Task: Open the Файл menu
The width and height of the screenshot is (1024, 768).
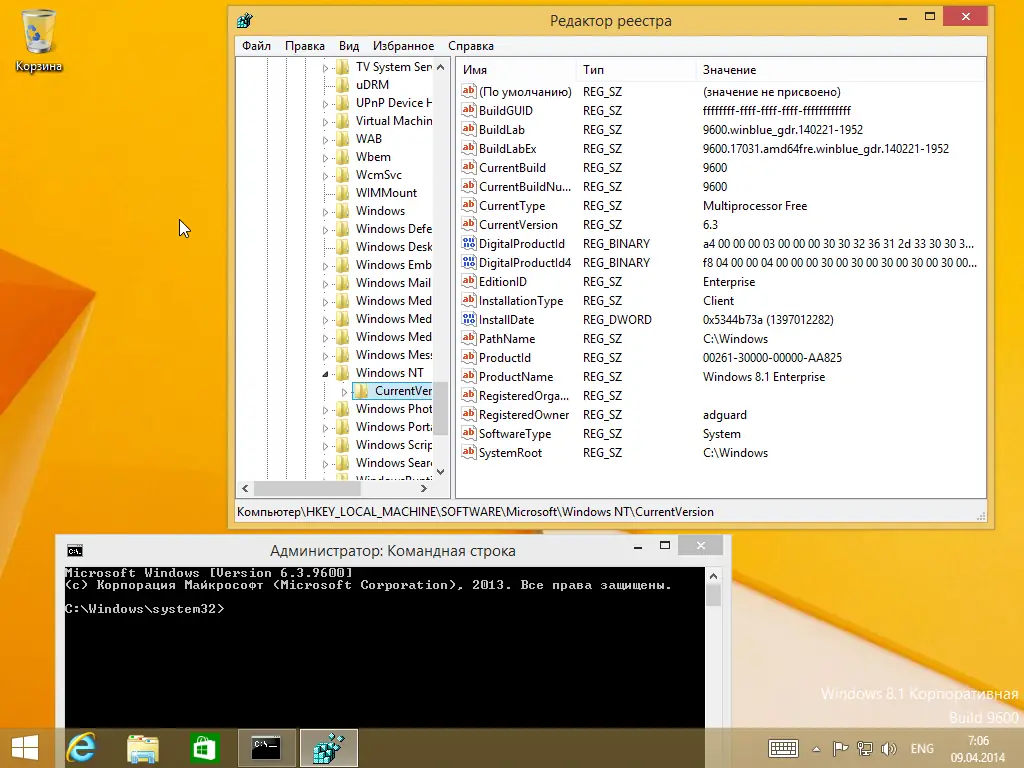Action: point(256,46)
